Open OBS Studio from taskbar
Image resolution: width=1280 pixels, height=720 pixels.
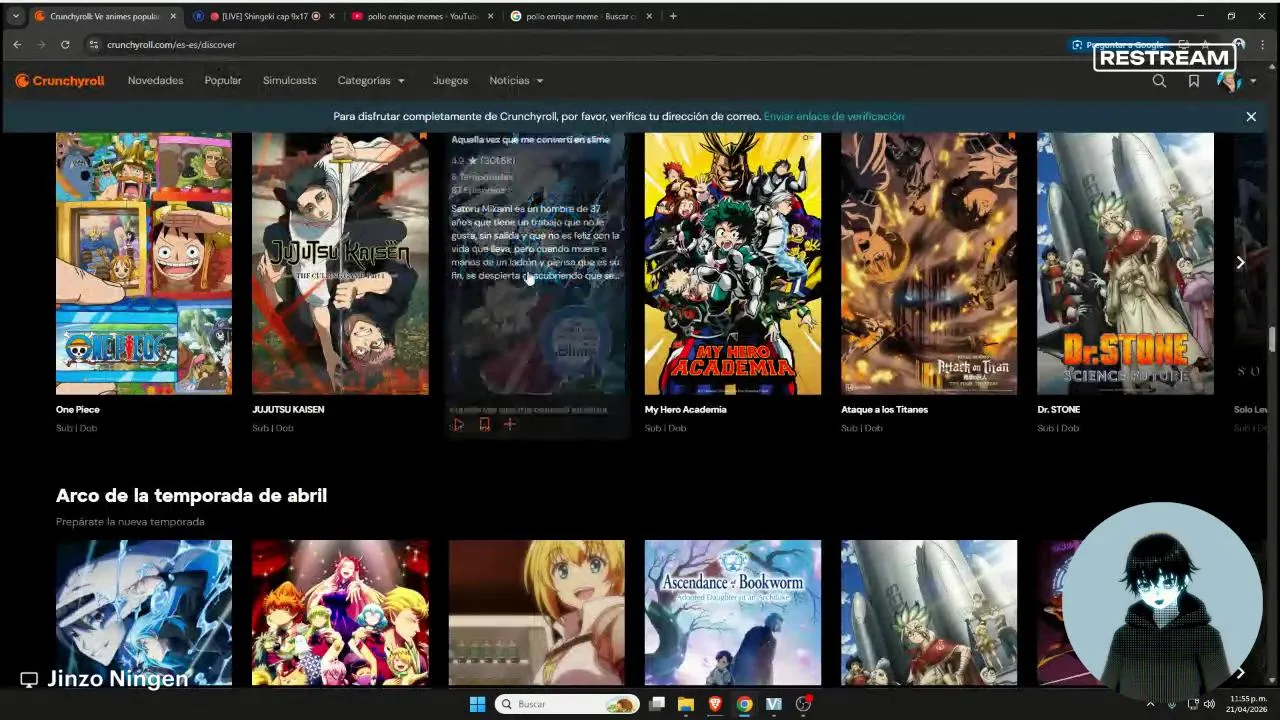tap(803, 704)
